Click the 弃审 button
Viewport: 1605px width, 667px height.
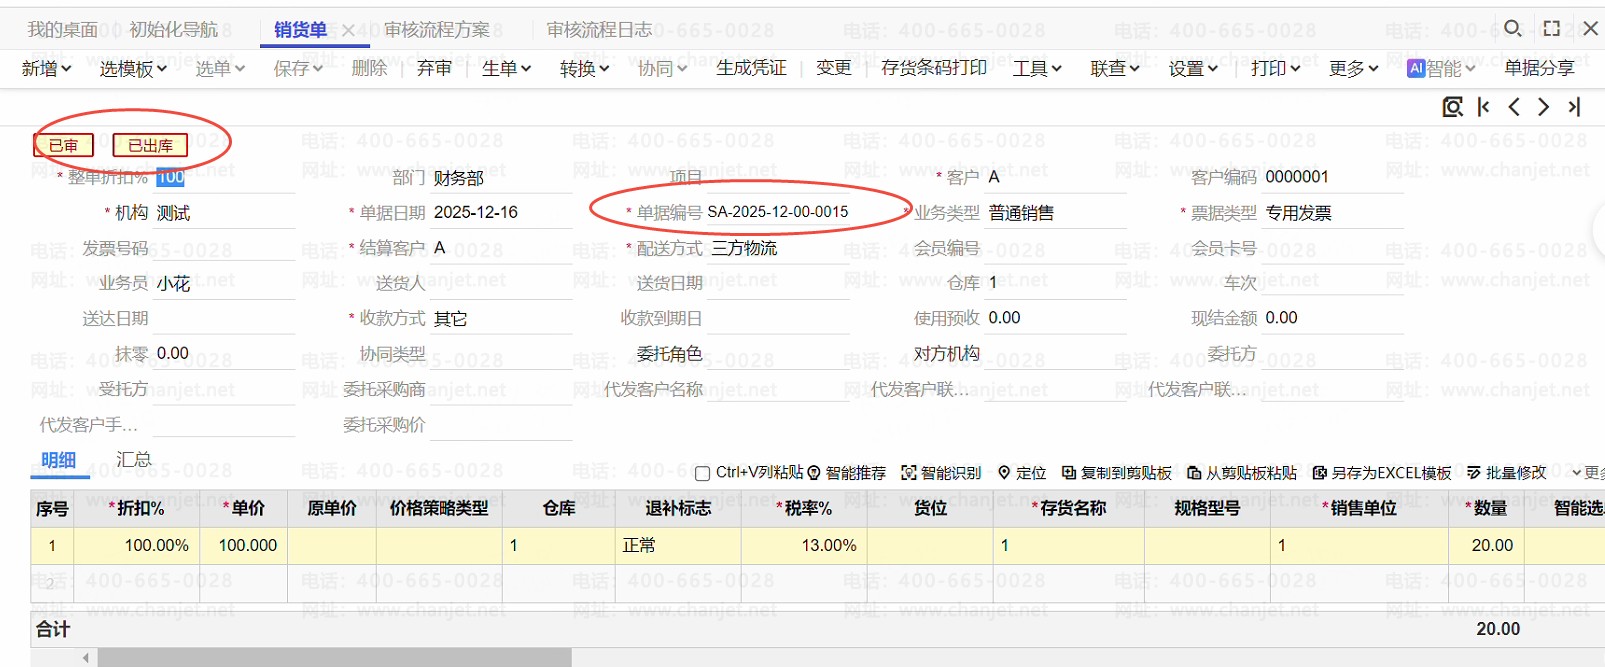[434, 68]
